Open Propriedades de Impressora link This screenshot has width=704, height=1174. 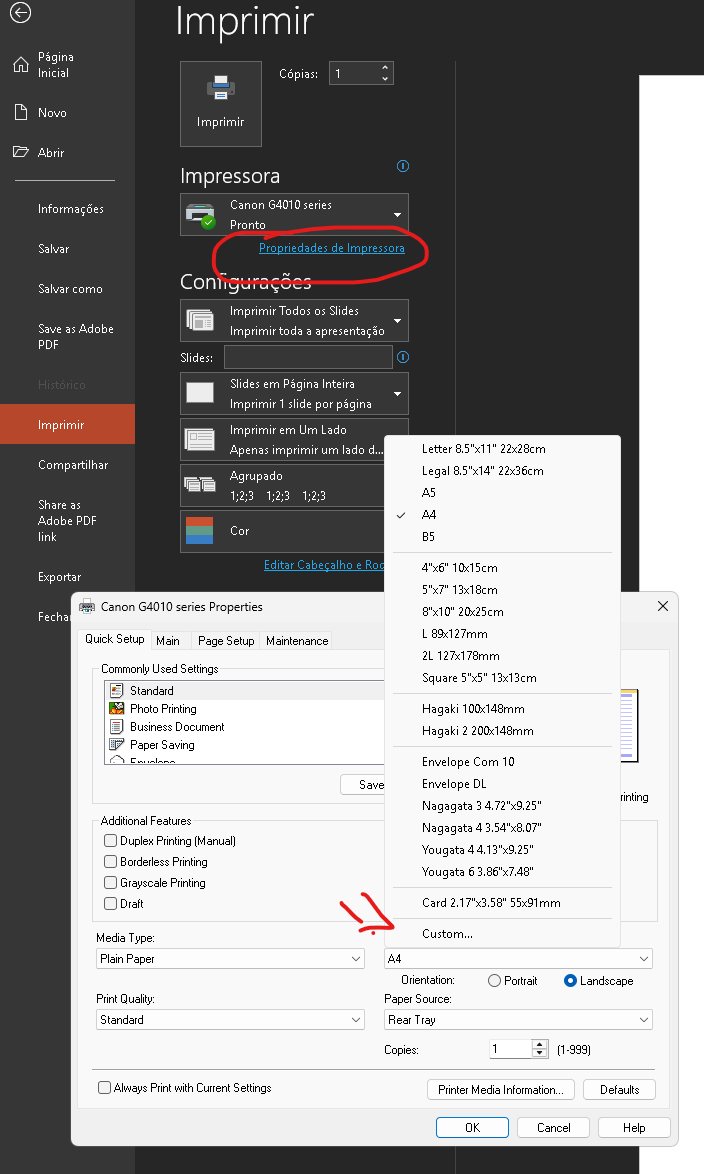click(x=332, y=248)
